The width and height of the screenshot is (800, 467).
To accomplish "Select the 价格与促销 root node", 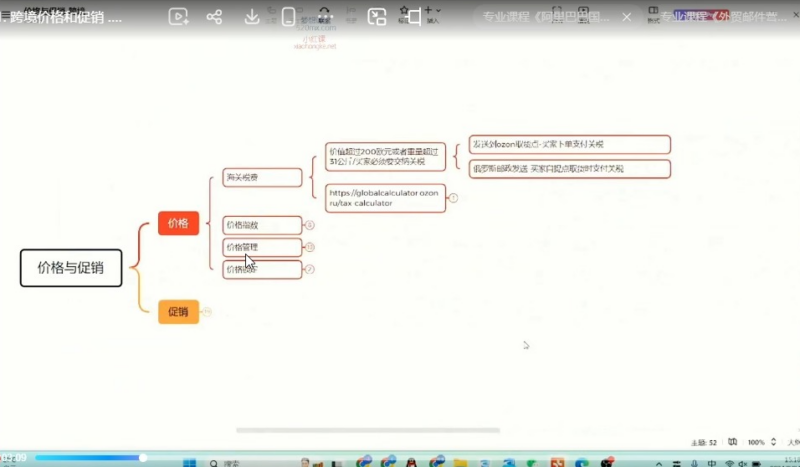I will coord(71,268).
